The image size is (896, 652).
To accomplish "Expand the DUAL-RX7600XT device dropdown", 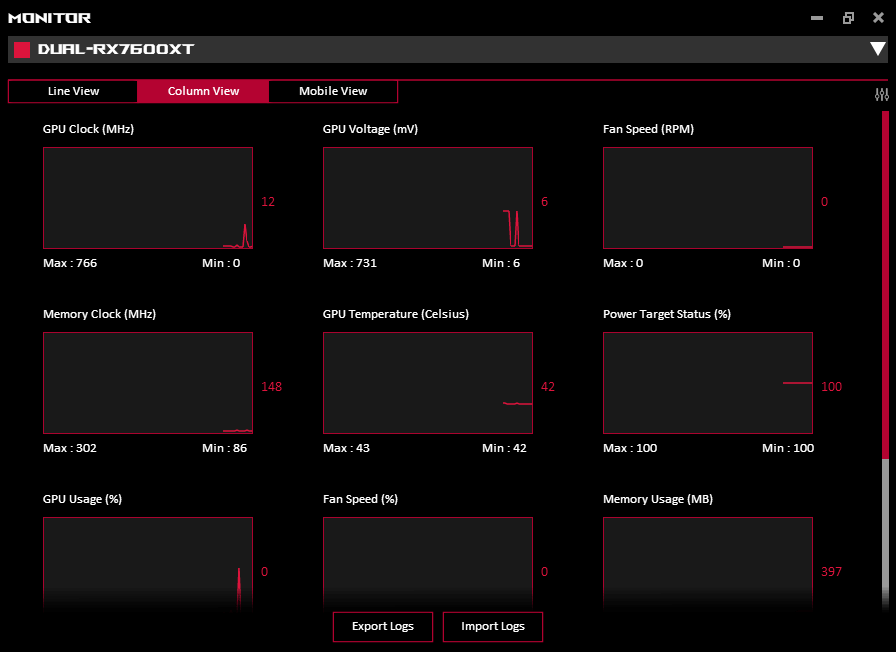I will [877, 49].
